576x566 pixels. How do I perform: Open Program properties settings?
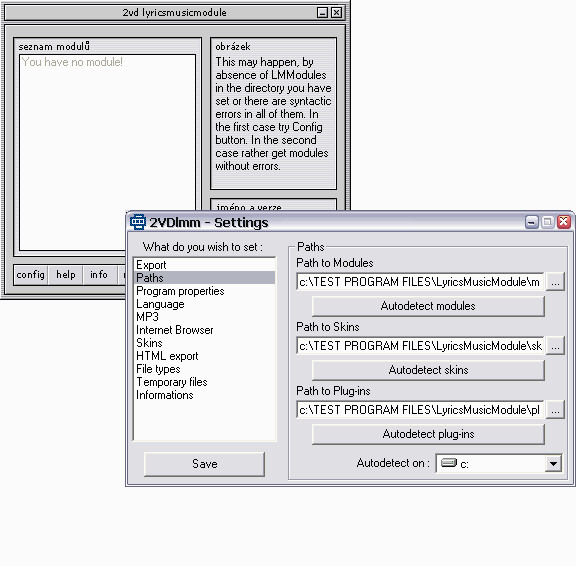pos(204,291)
